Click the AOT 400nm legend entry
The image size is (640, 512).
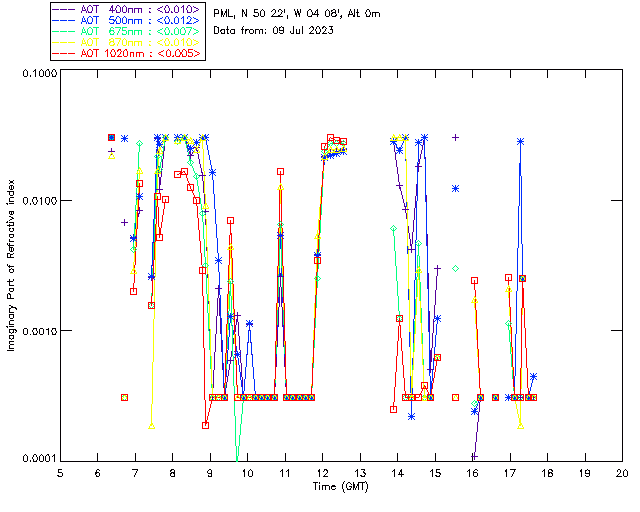tap(126, 9)
